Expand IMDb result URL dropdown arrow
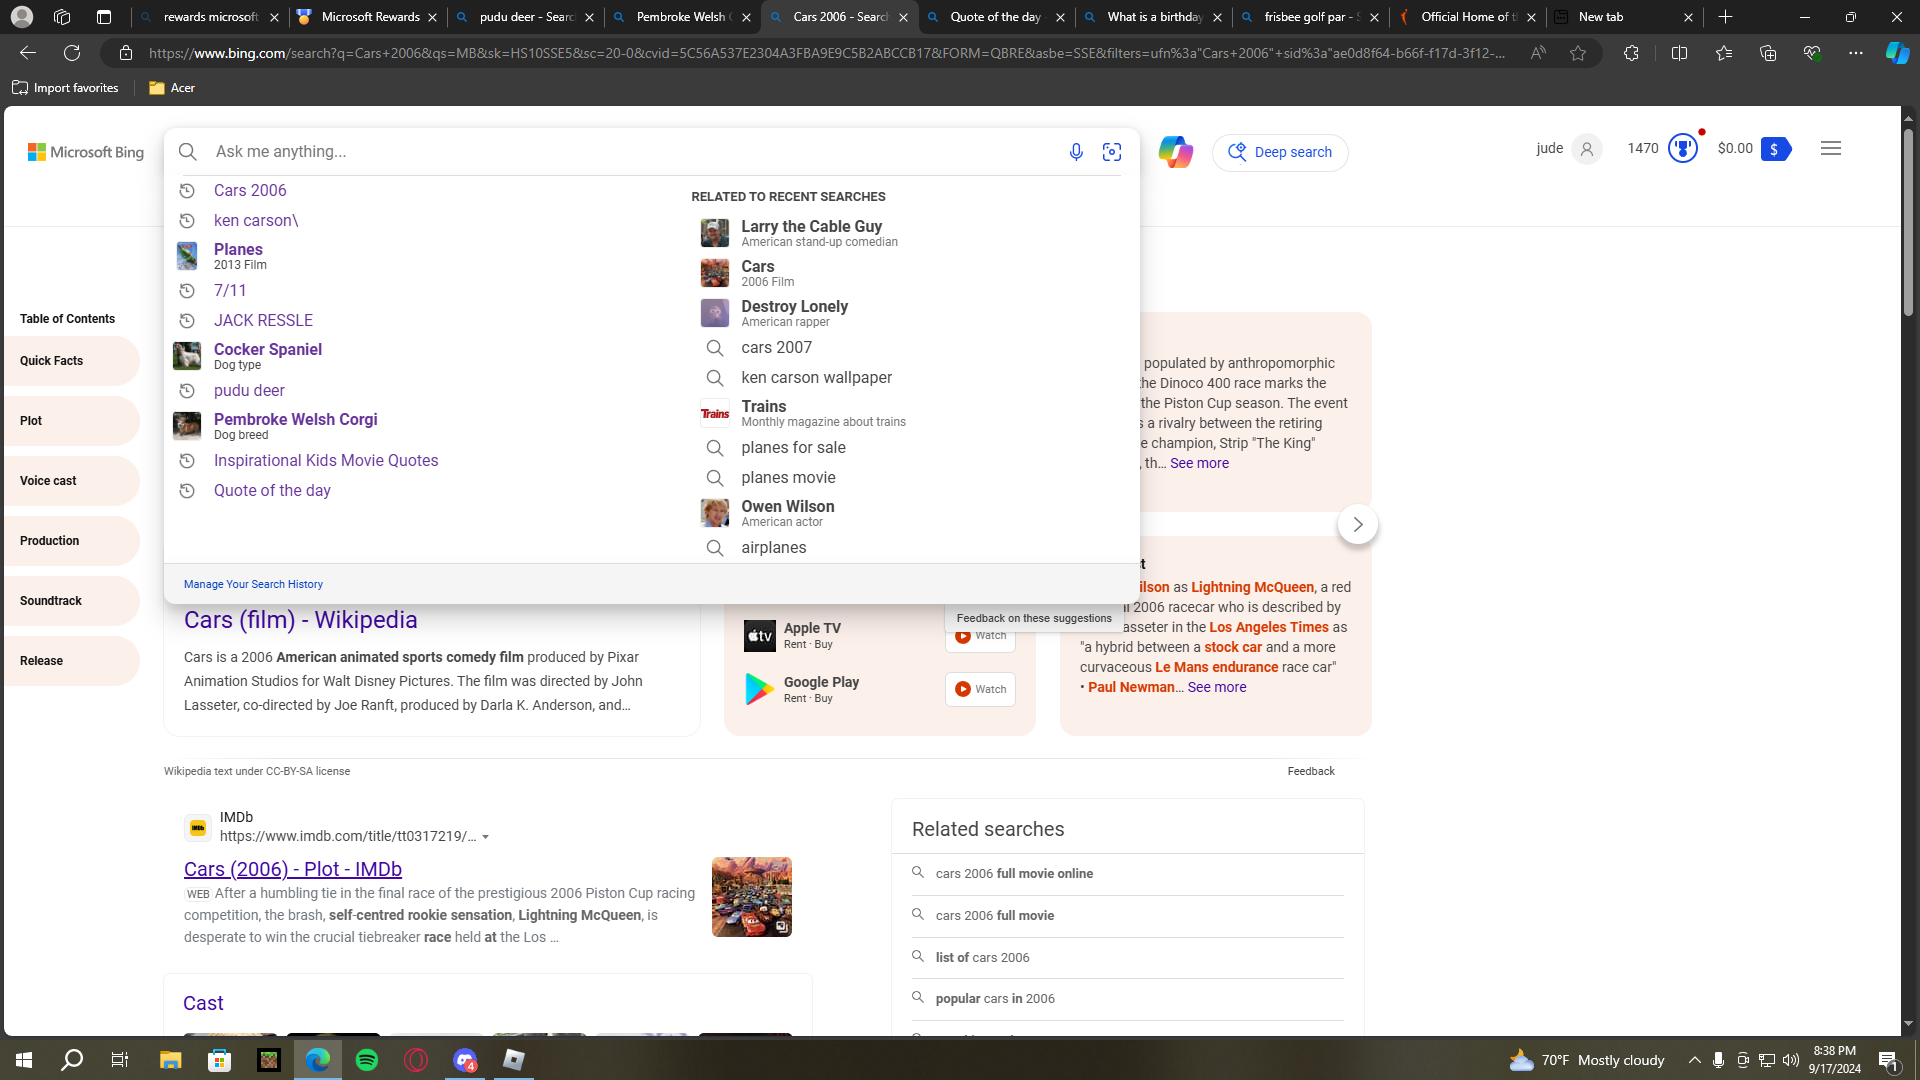Screen dimensions: 1920x1080 pyautogui.click(x=486, y=837)
